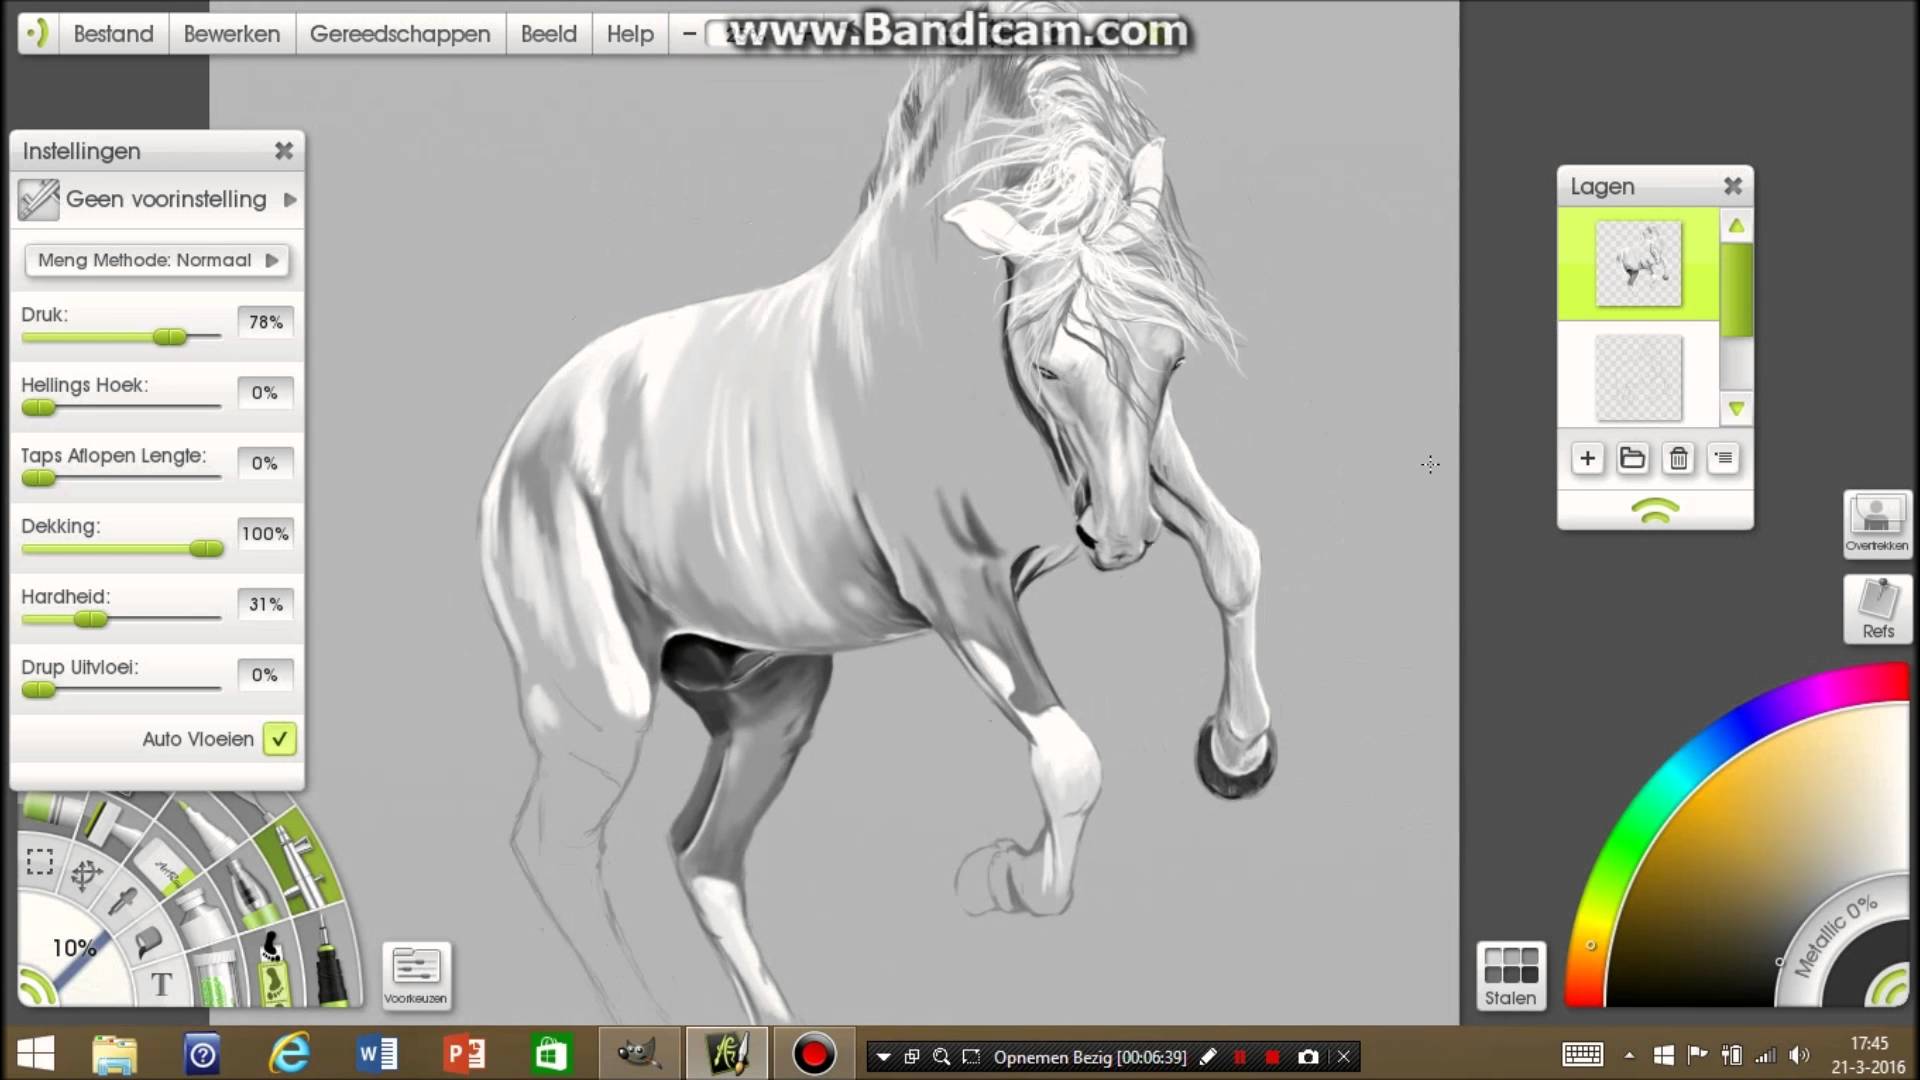Image resolution: width=1920 pixels, height=1080 pixels.
Task: Select the Text tool in the tool wheel
Action: 162,980
